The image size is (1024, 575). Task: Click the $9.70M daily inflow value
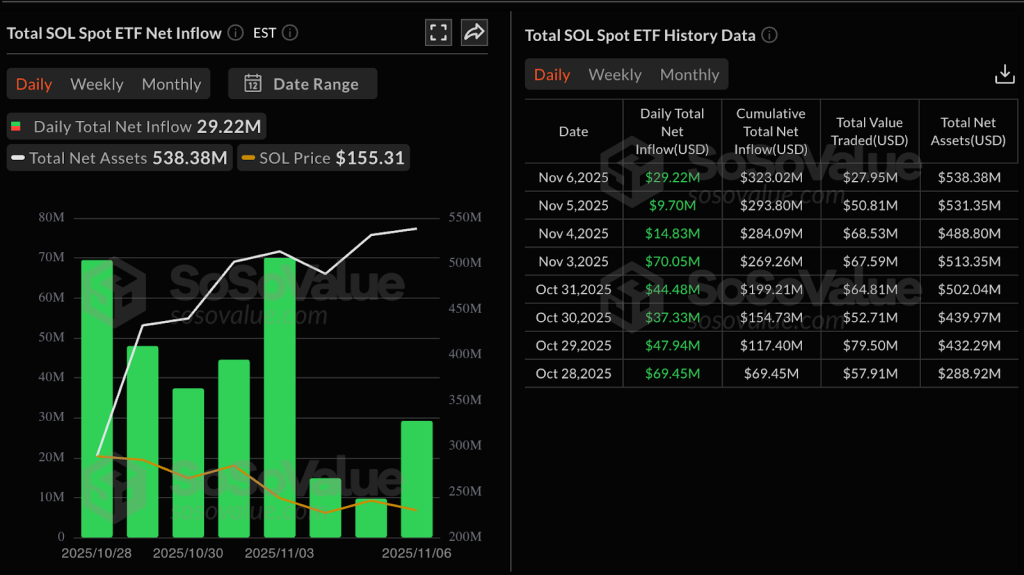click(672, 205)
